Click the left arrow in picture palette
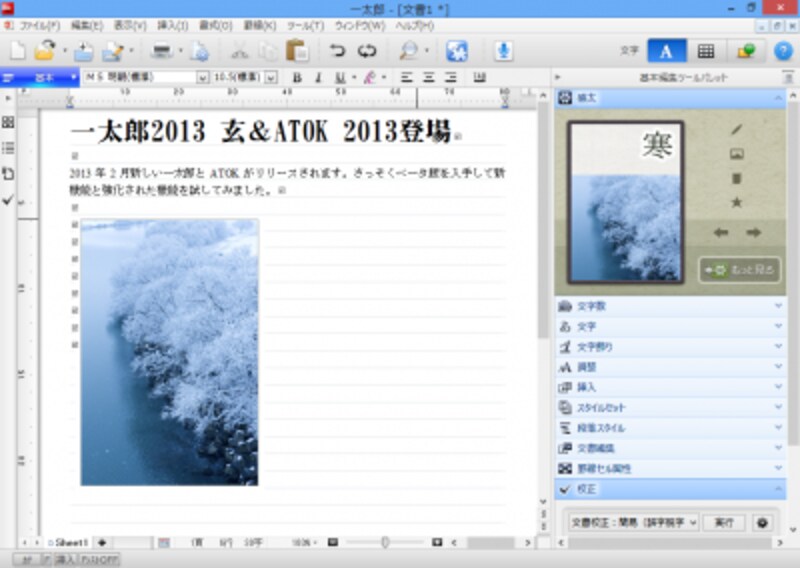800x568 pixels. coord(720,233)
